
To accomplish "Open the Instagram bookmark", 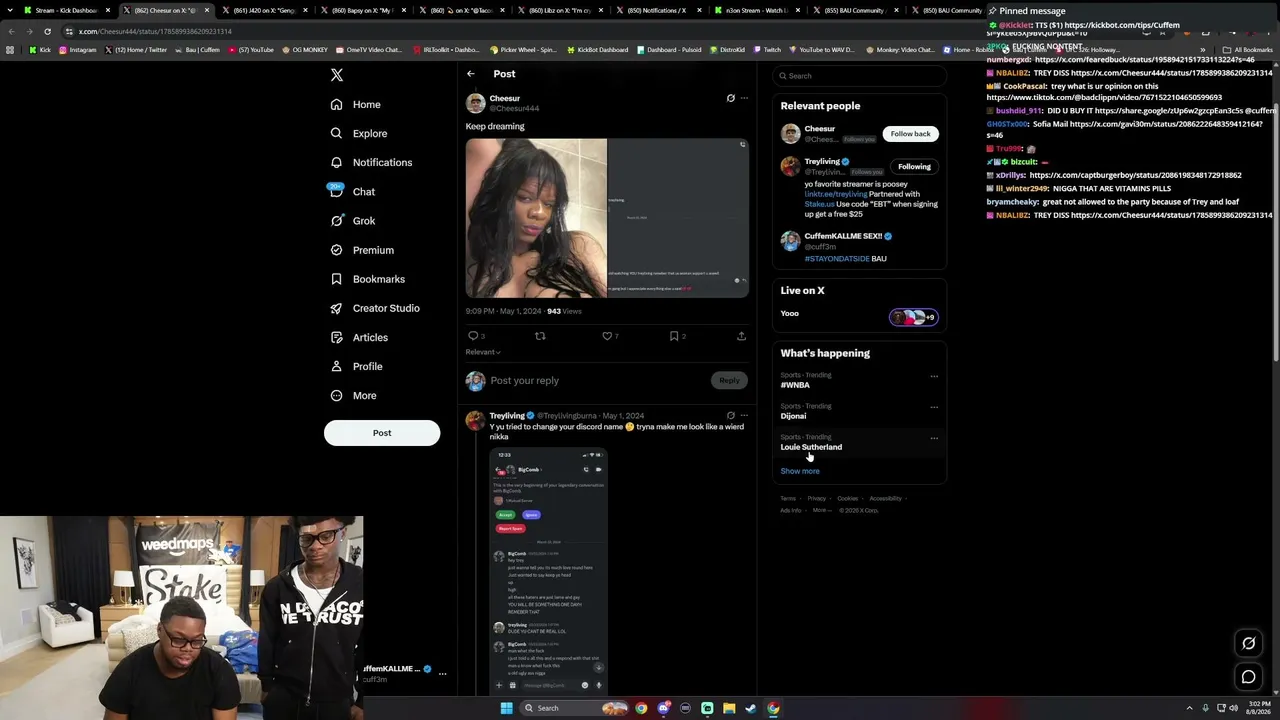I will pyautogui.click(x=78, y=50).
